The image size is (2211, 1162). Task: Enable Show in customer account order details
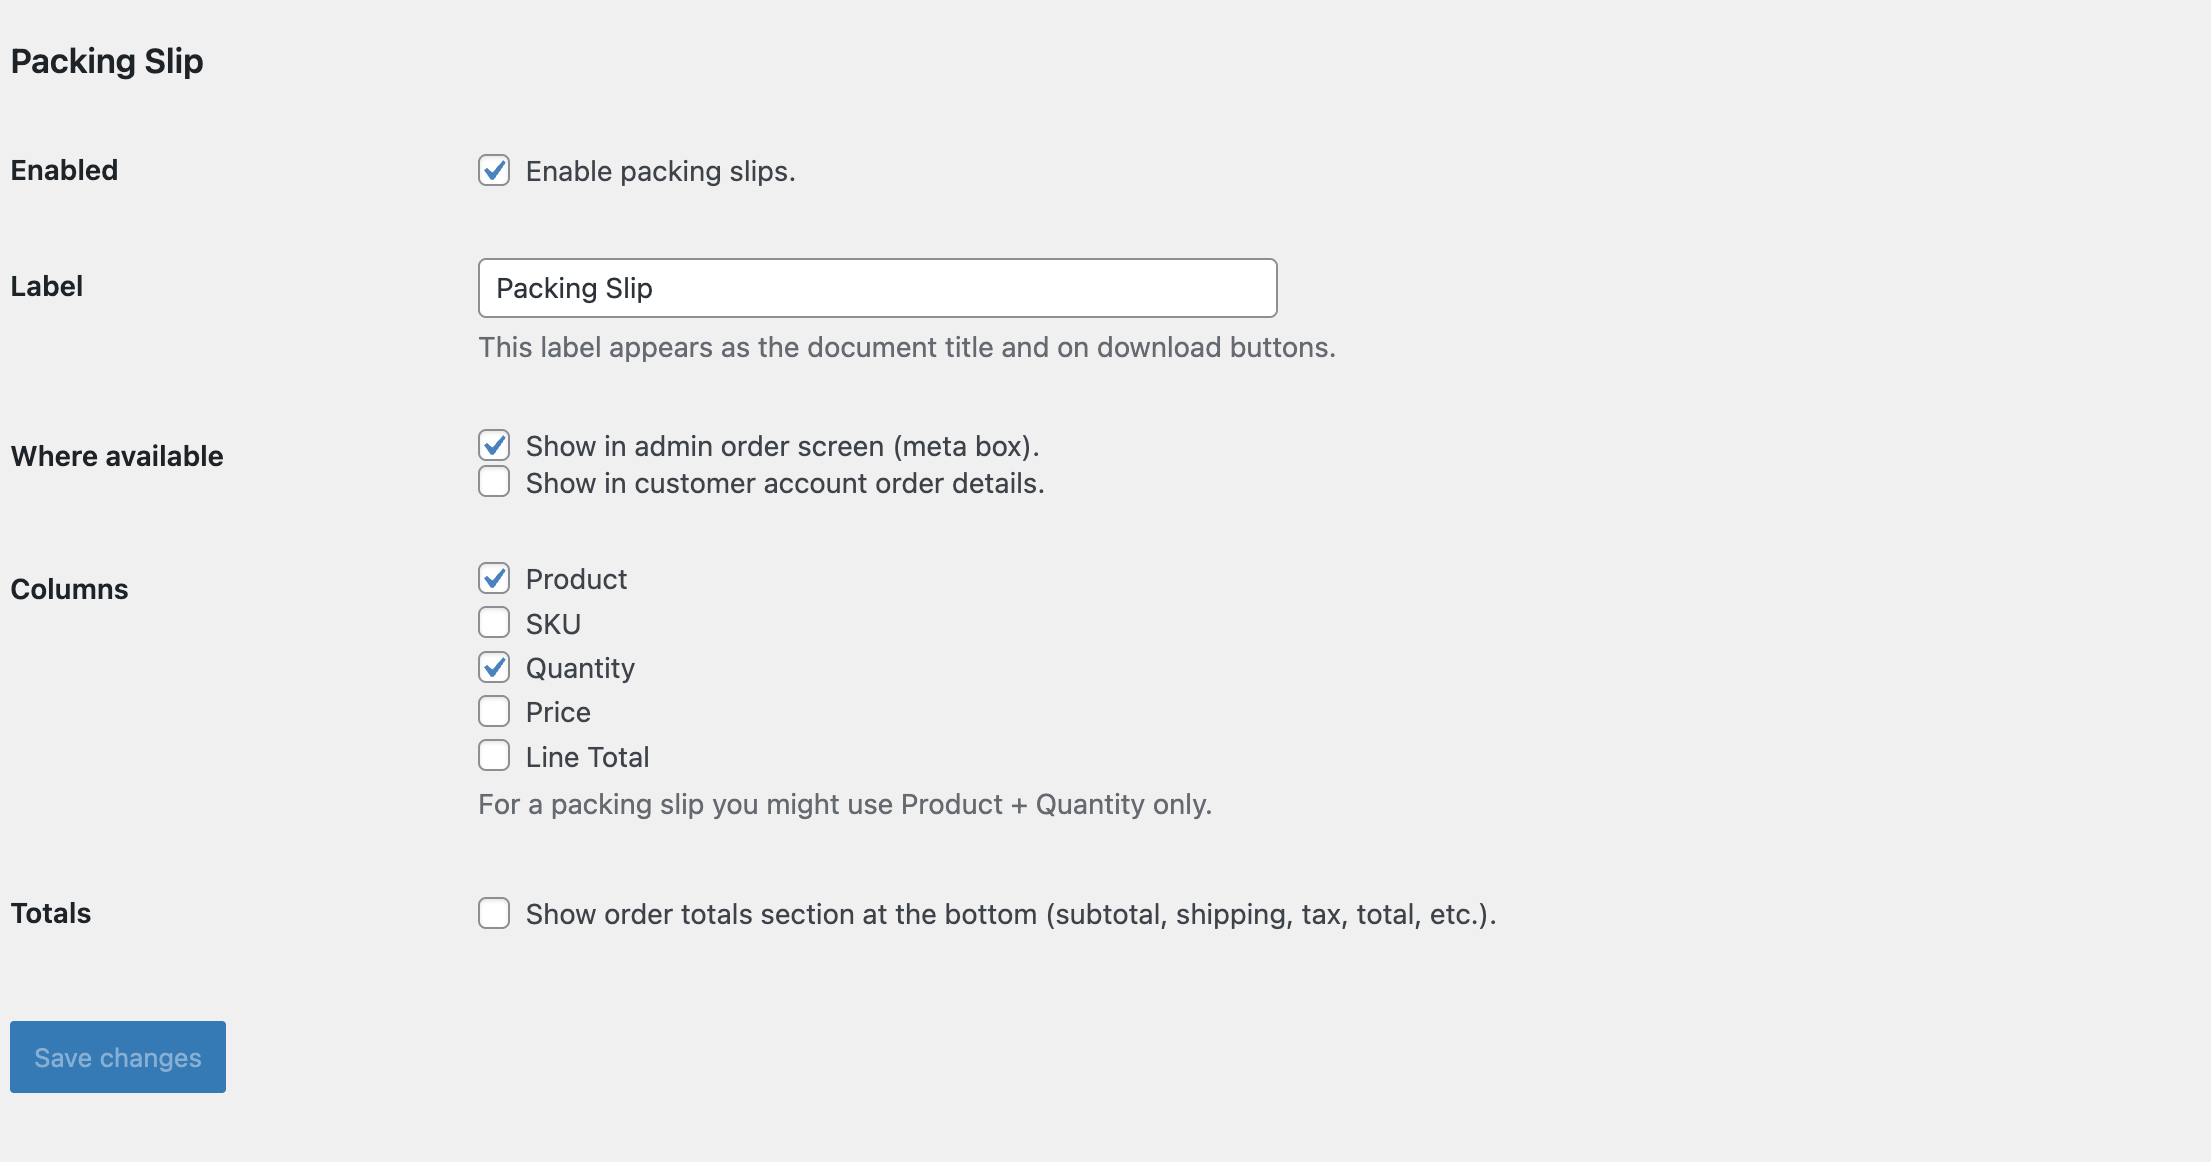(x=494, y=482)
